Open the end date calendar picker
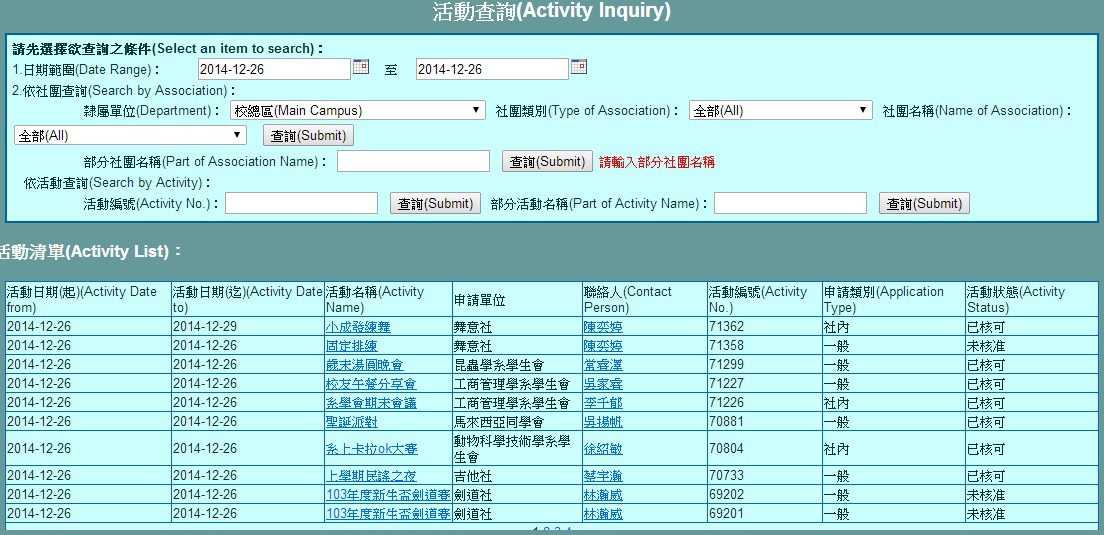This screenshot has width=1104, height=535. pyautogui.click(x=578, y=68)
